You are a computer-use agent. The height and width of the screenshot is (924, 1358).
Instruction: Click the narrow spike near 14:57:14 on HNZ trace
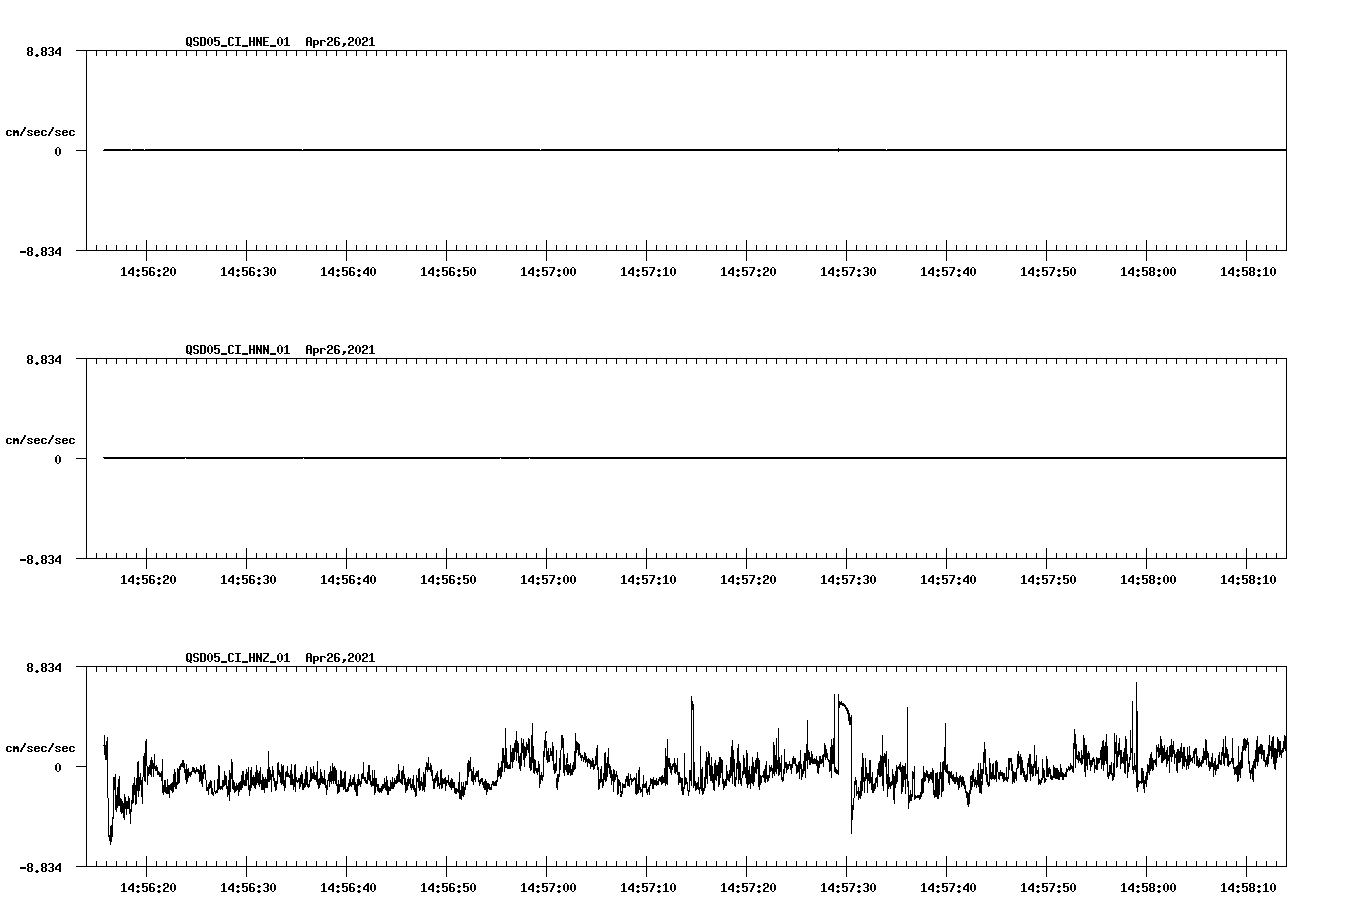coord(691,708)
